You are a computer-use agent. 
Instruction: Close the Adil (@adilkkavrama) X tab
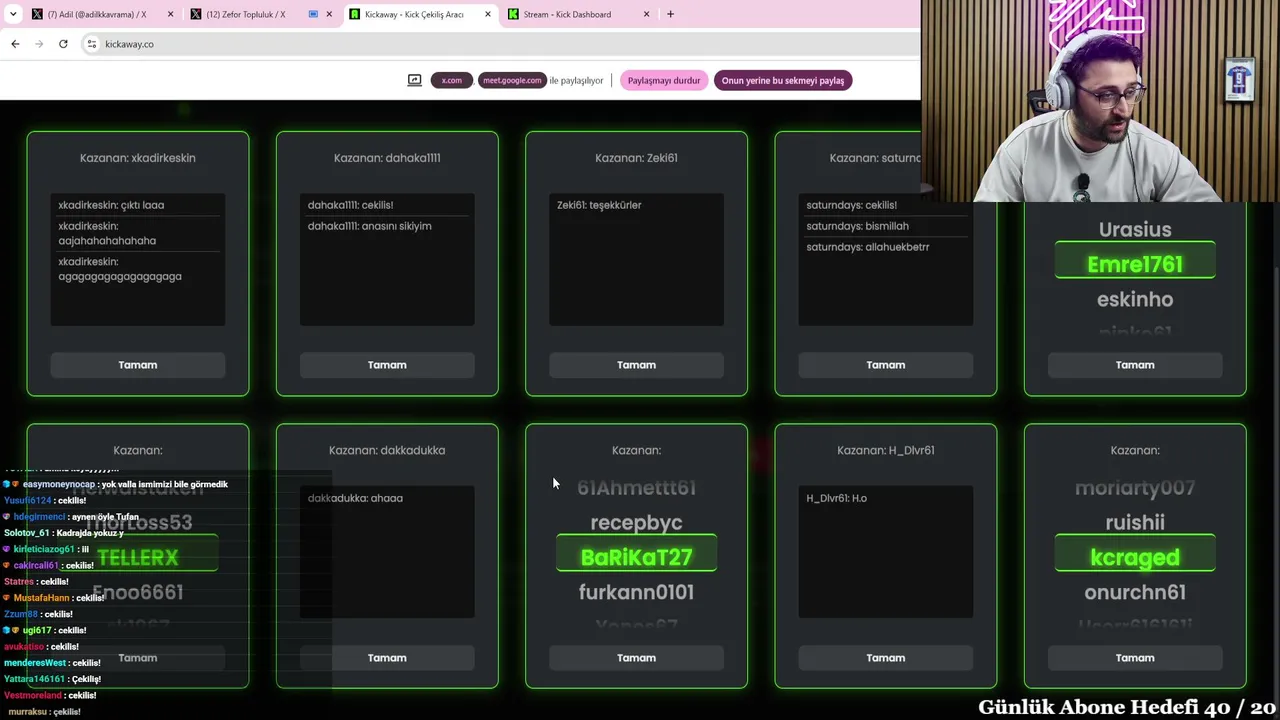170,14
